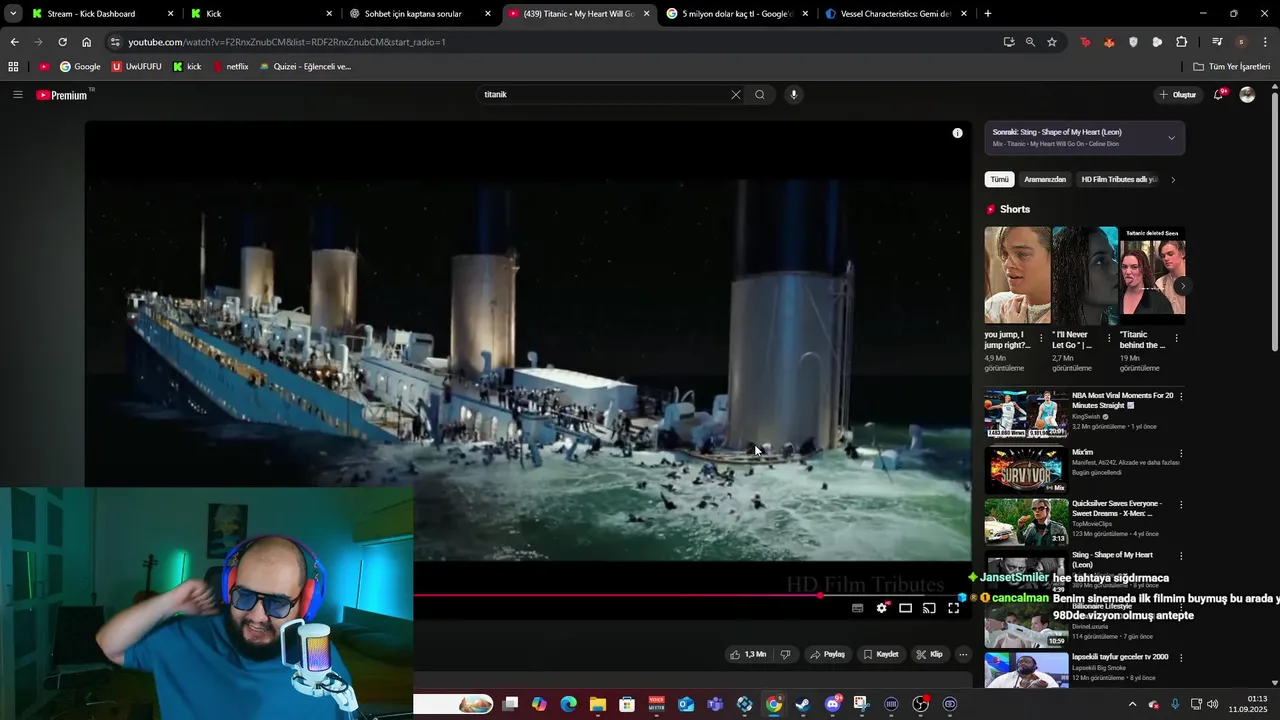1280x720 pixels.
Task: Show more filter chips with arrow
Action: (x=1173, y=180)
